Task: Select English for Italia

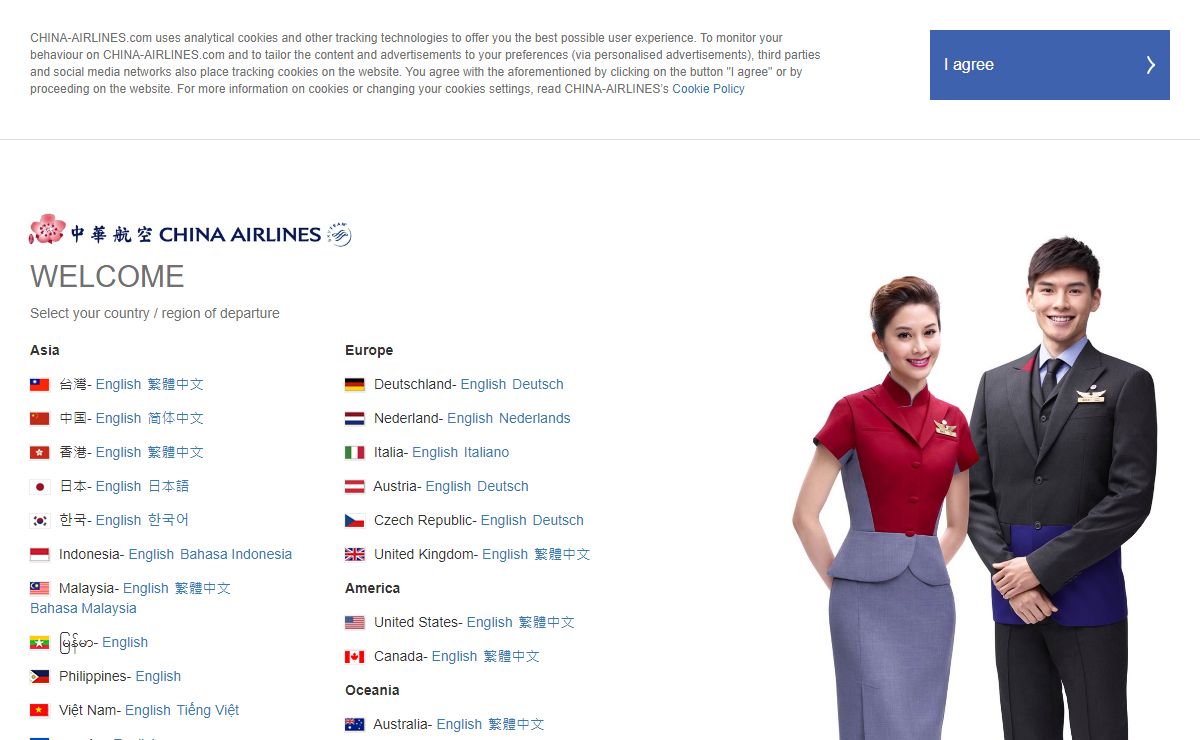Action: coord(435,452)
